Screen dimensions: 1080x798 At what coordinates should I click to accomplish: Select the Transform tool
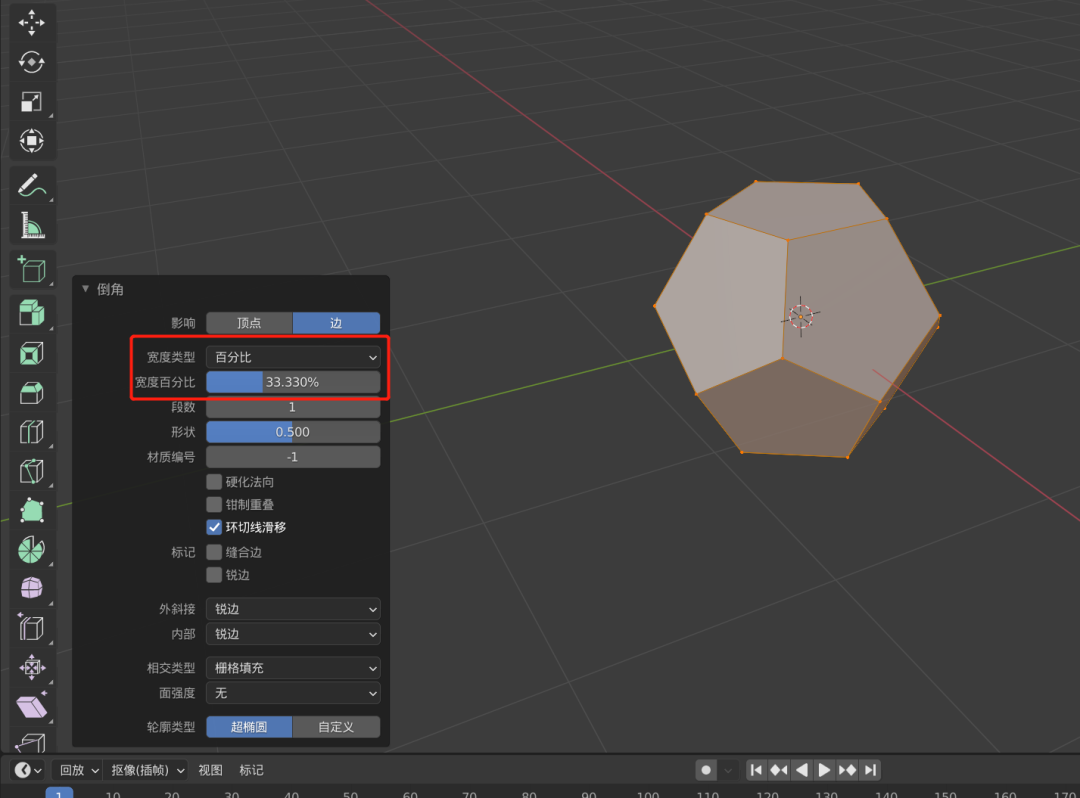pos(31,141)
